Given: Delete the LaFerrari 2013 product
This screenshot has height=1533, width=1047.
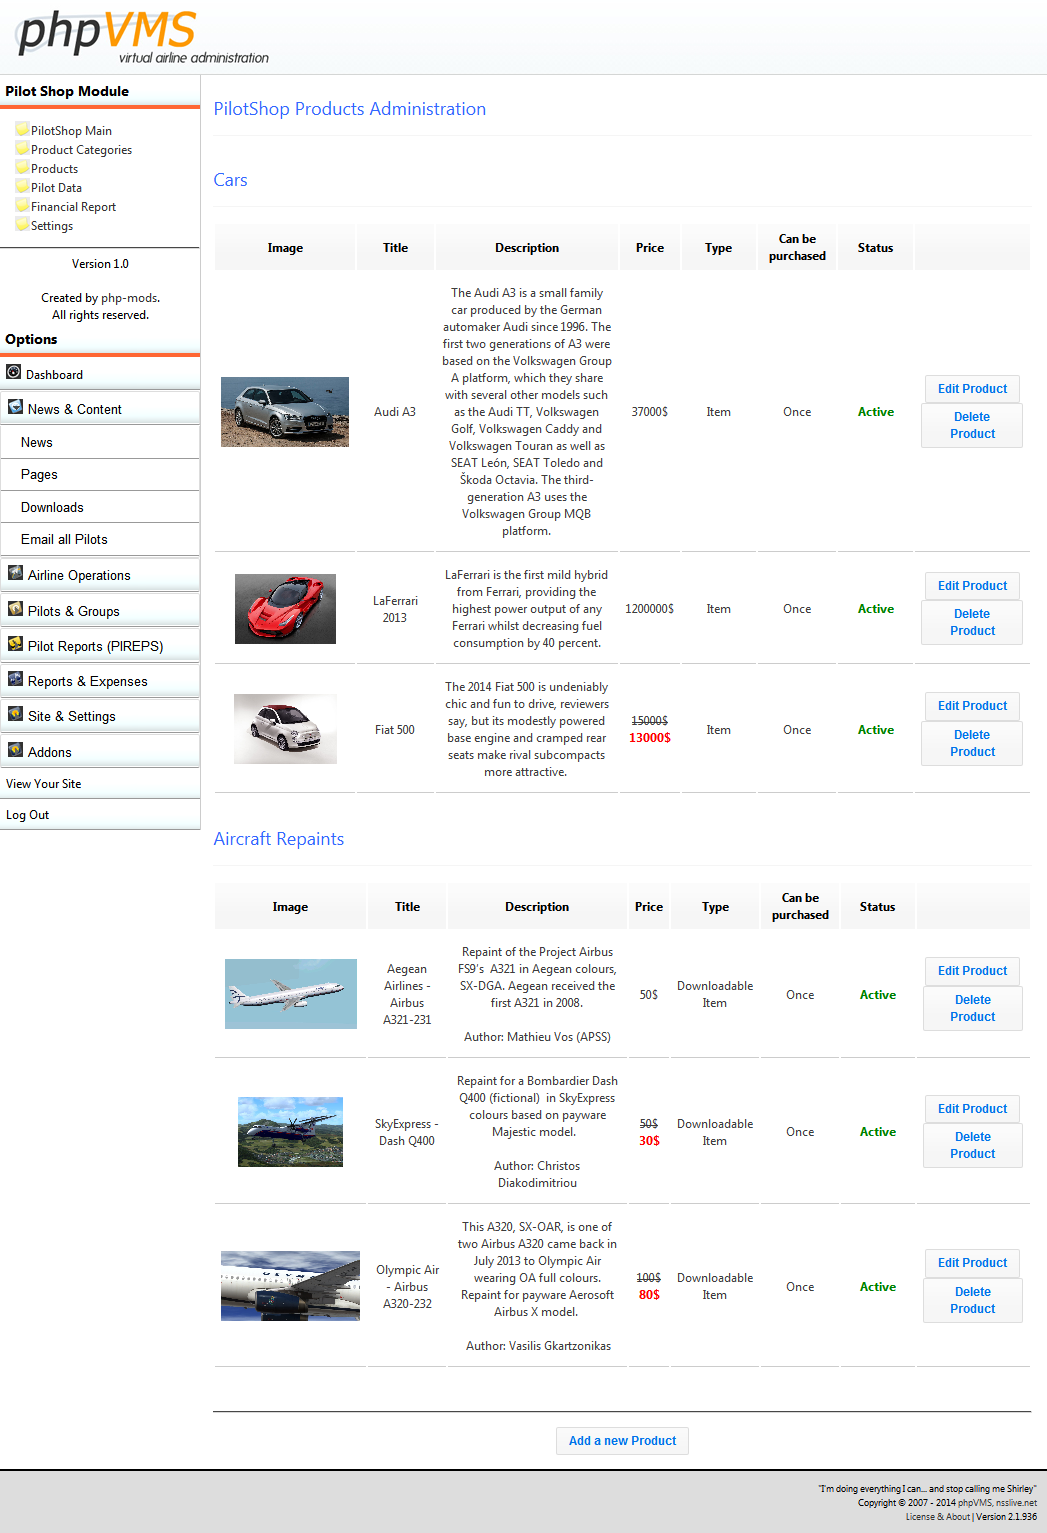Looking at the screenshot, I should coord(972,622).
